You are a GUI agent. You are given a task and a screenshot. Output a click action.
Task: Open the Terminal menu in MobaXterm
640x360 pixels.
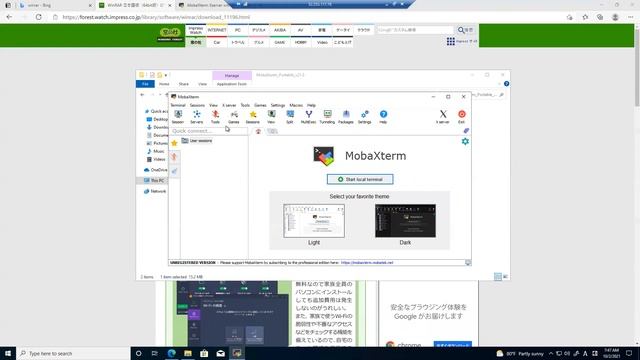(178, 105)
